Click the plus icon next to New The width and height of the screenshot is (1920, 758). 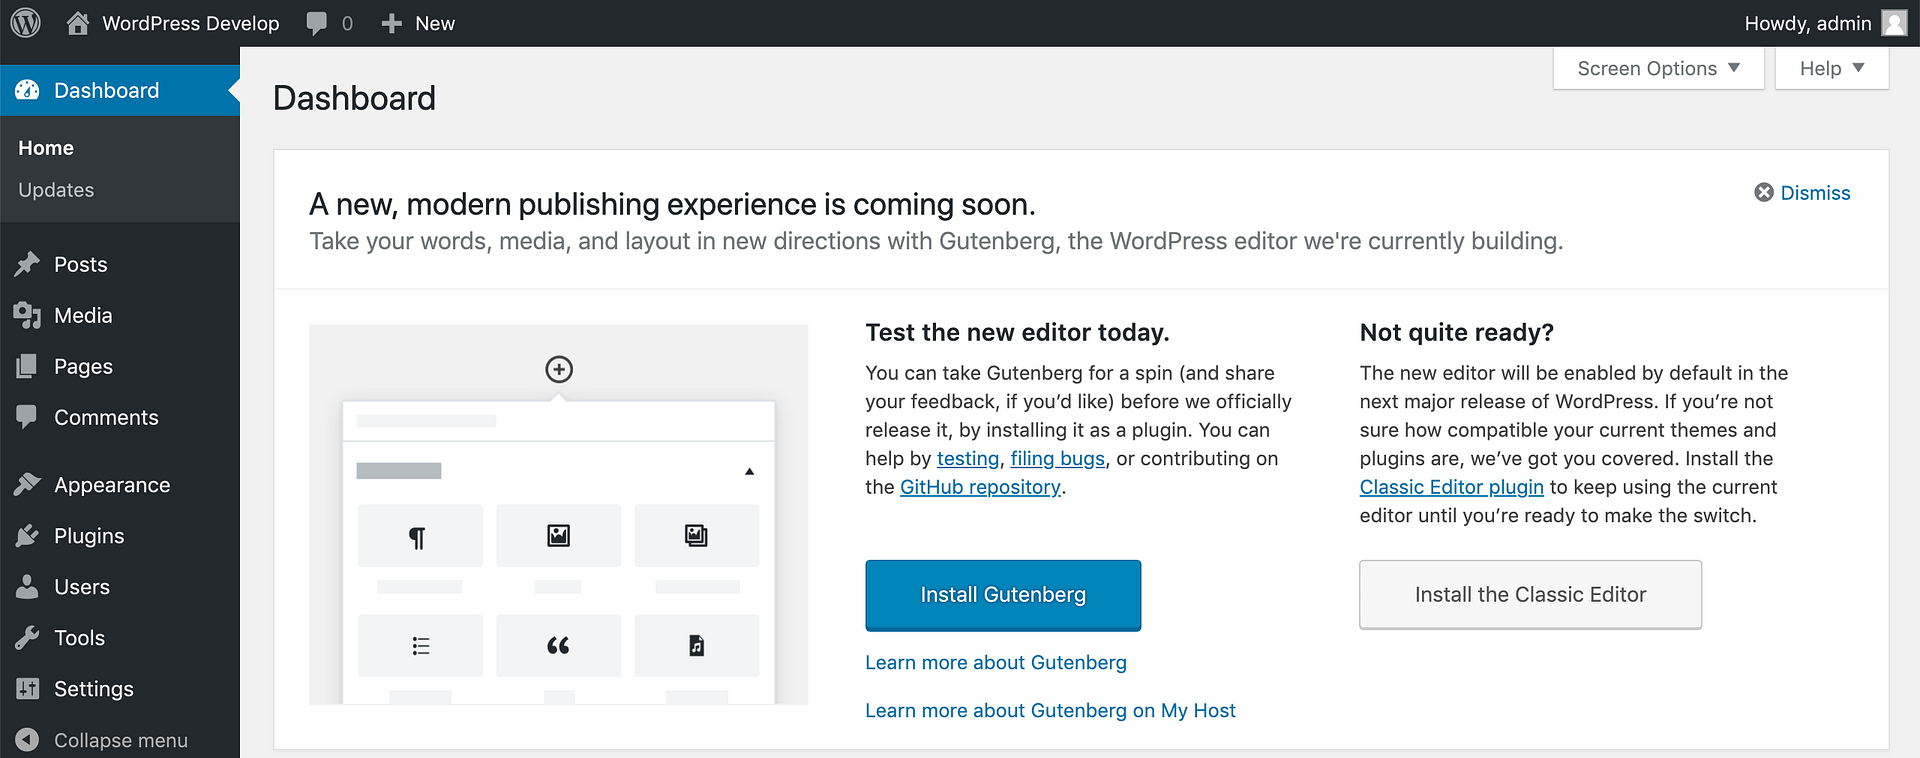(x=392, y=23)
